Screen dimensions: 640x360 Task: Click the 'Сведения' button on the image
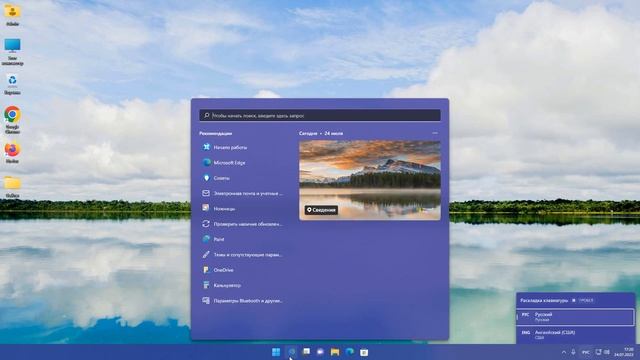coord(321,210)
